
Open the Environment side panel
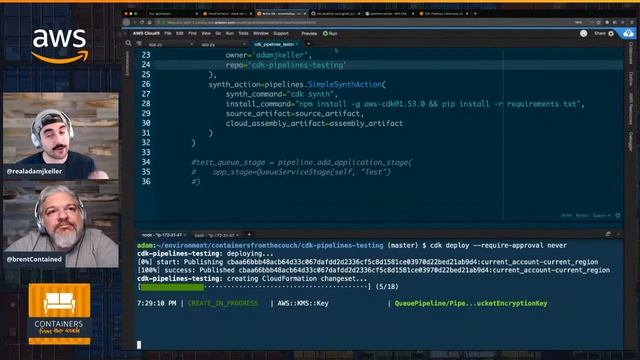coord(127,63)
